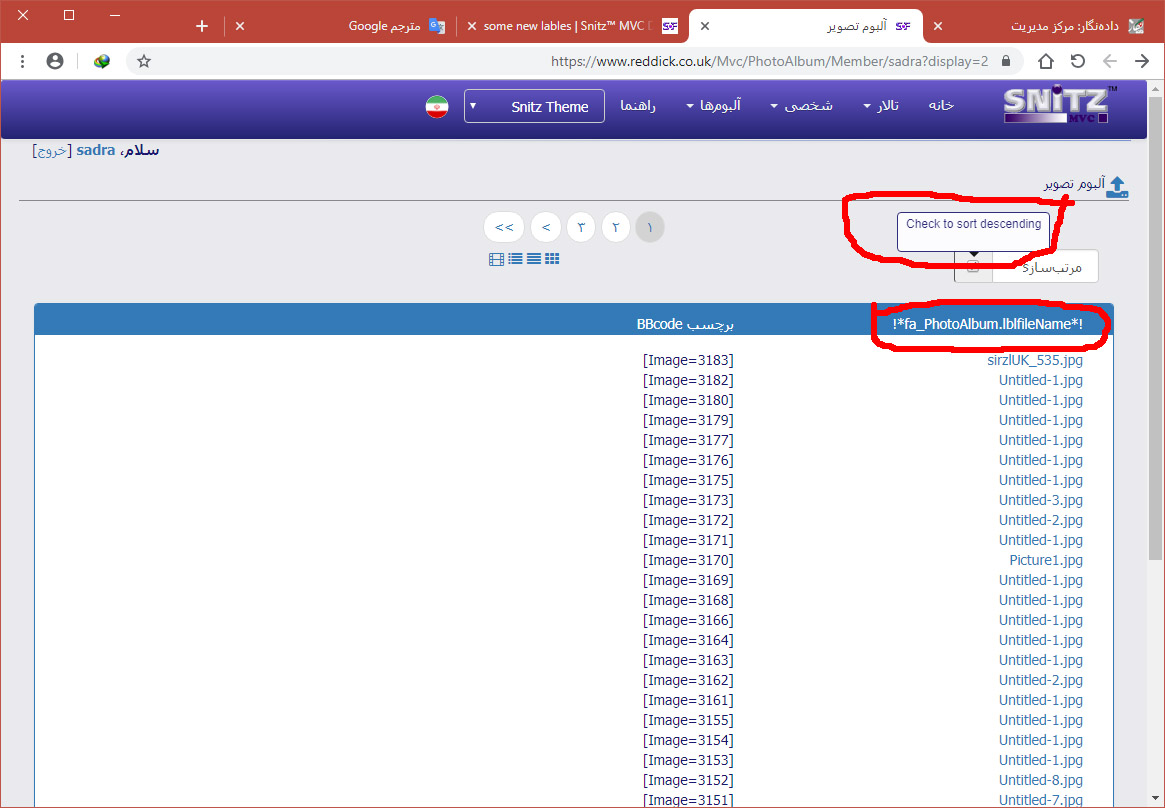Switch to filmstrip view icon

[x=497, y=259]
